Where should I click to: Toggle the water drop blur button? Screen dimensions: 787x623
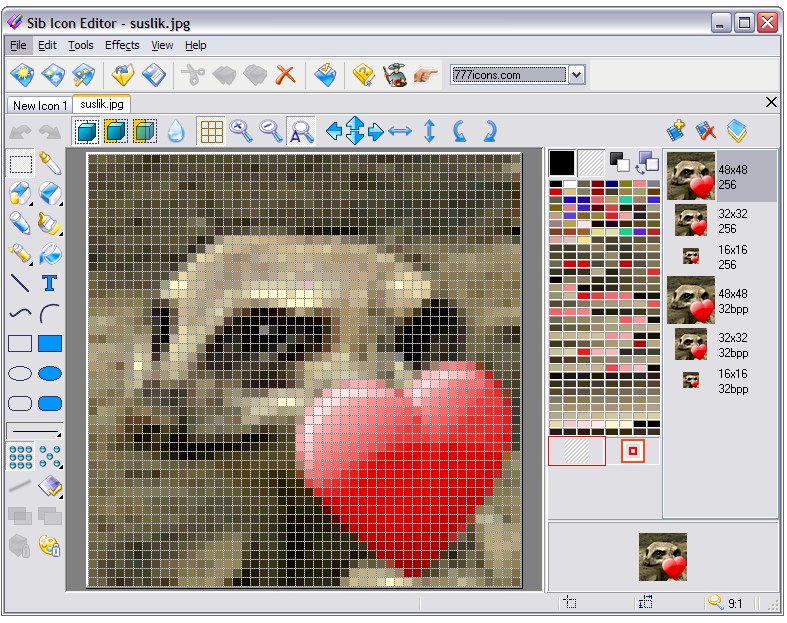point(176,132)
